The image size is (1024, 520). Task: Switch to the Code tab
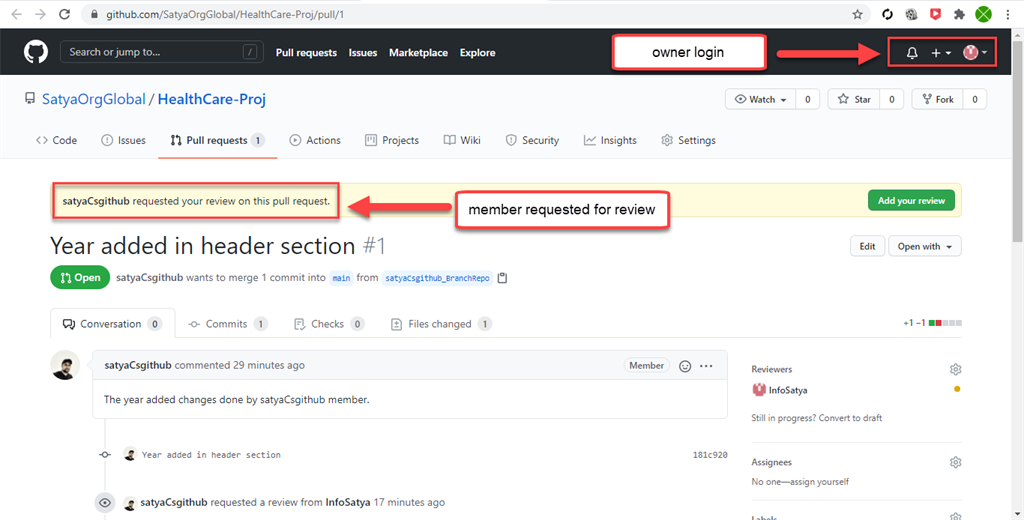(x=56, y=140)
